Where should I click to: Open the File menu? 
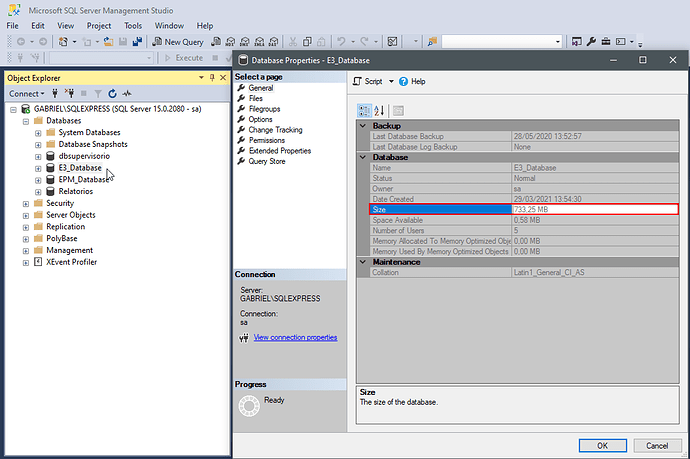12,26
